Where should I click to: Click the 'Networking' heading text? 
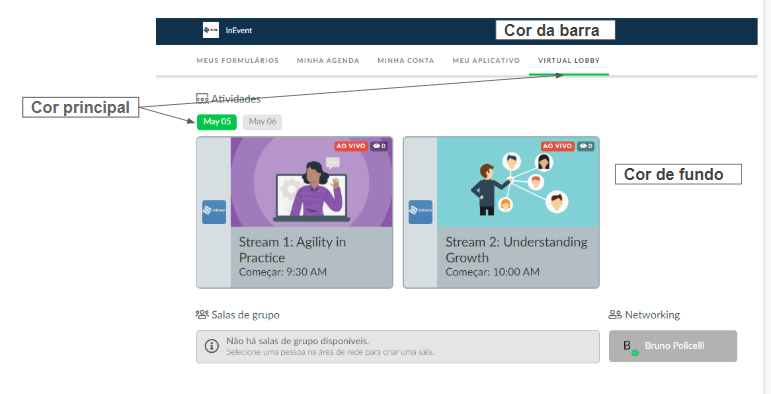tap(652, 315)
